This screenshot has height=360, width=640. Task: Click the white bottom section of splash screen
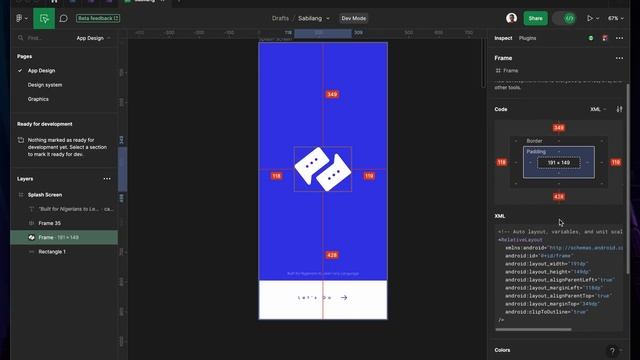[x=323, y=300]
